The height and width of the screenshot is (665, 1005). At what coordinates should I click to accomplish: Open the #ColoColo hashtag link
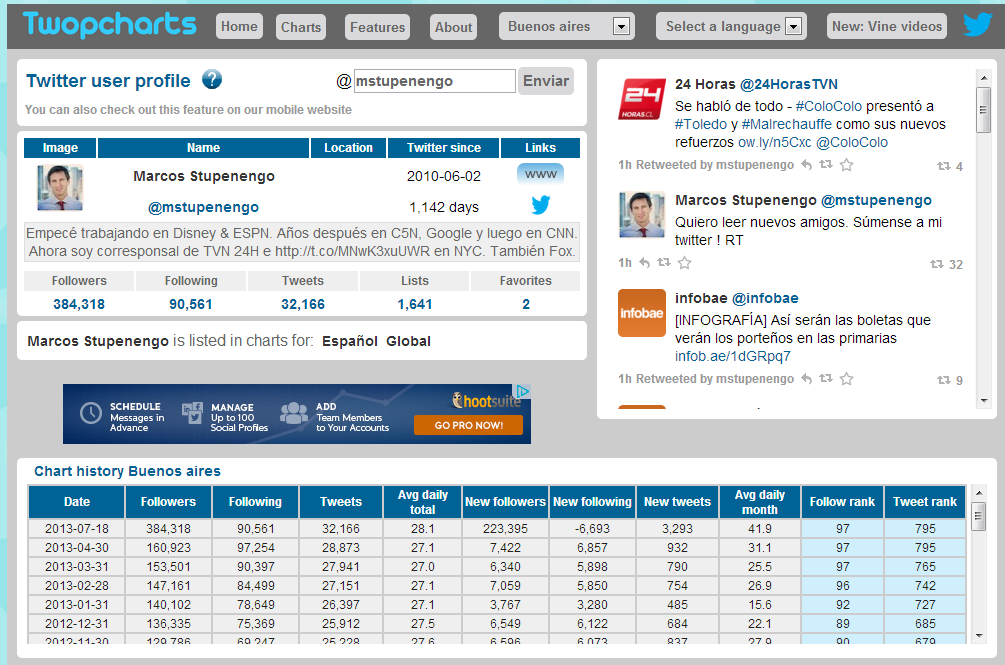[x=829, y=106]
